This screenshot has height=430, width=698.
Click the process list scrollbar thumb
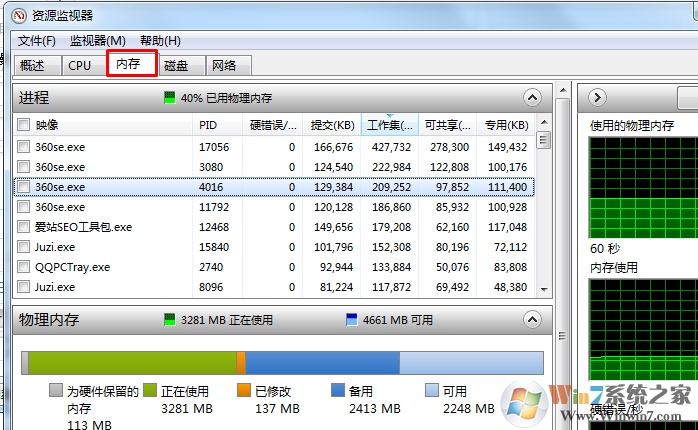point(543,141)
